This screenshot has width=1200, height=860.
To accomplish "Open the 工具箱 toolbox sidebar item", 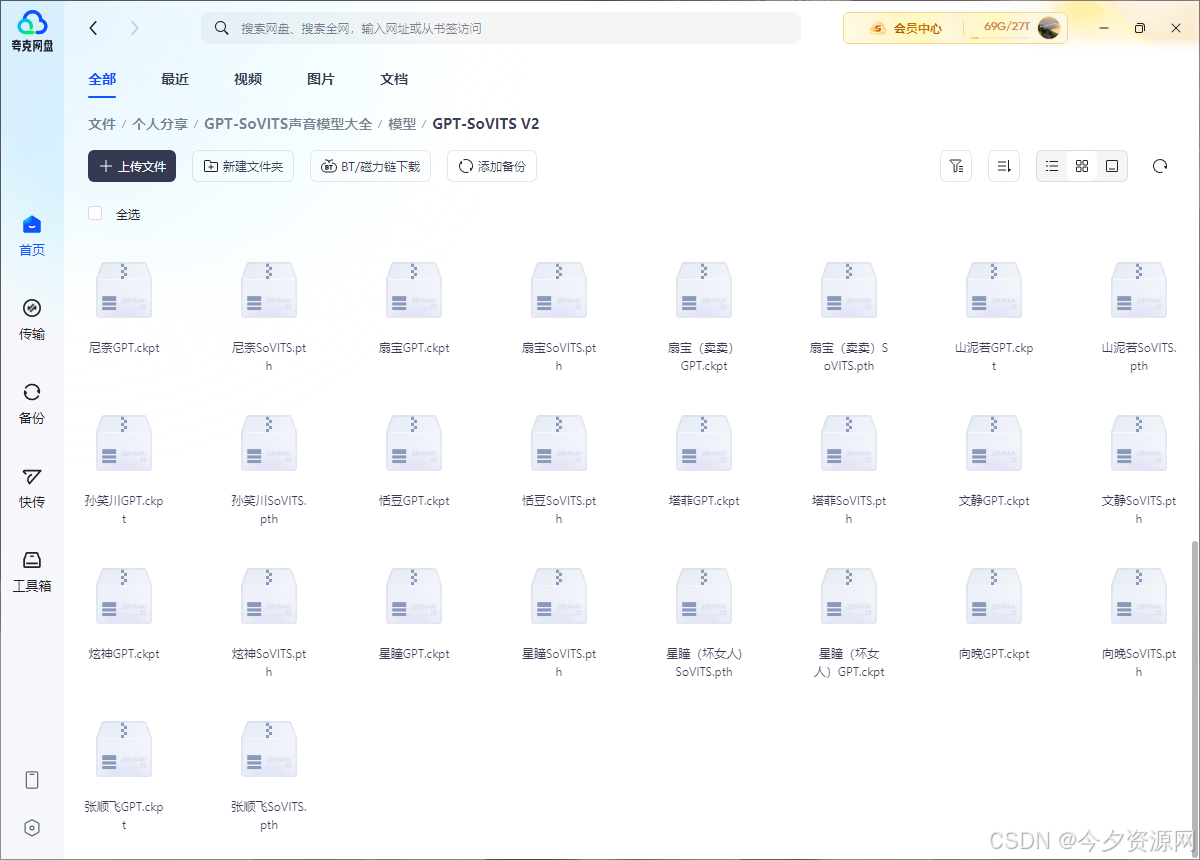I will [32, 572].
